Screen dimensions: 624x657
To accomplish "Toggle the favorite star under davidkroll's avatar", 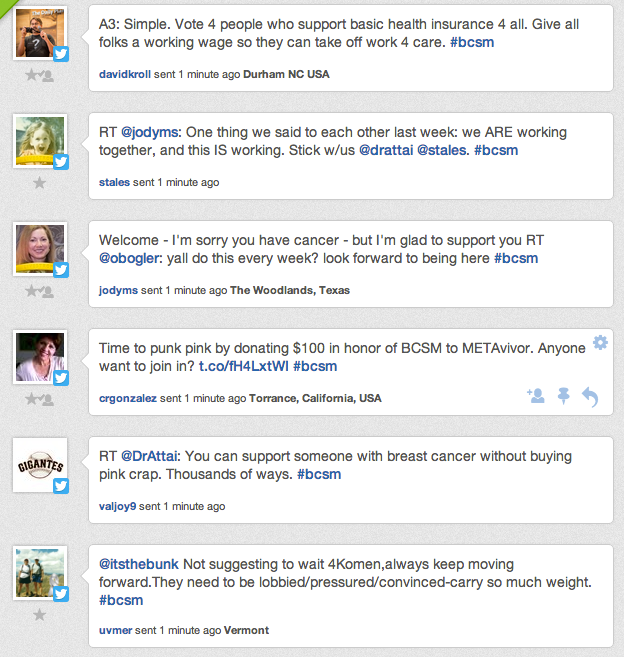I will tap(33, 74).
